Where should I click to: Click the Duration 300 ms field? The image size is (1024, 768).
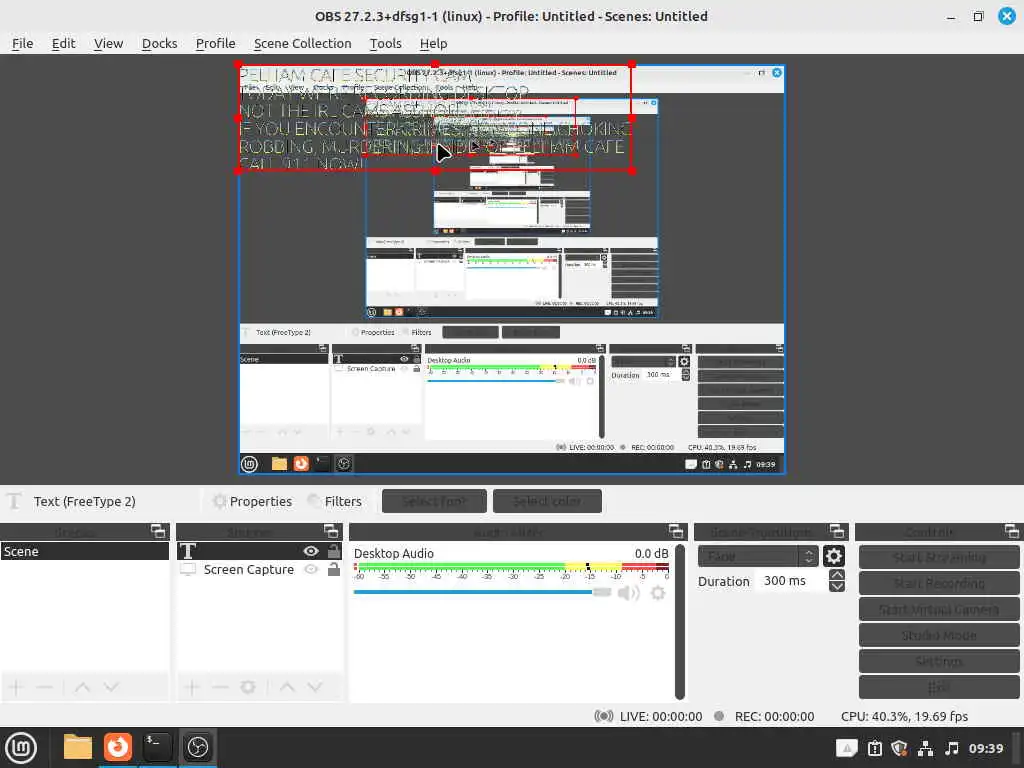[791, 581]
